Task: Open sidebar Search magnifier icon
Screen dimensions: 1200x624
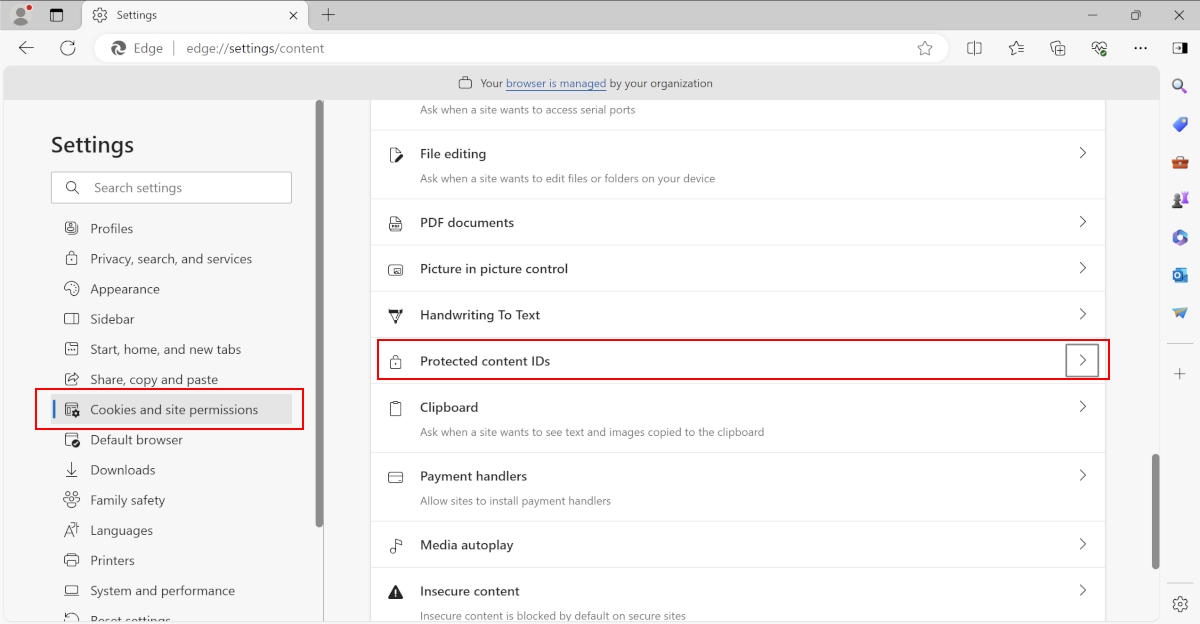Action: click(x=1180, y=88)
